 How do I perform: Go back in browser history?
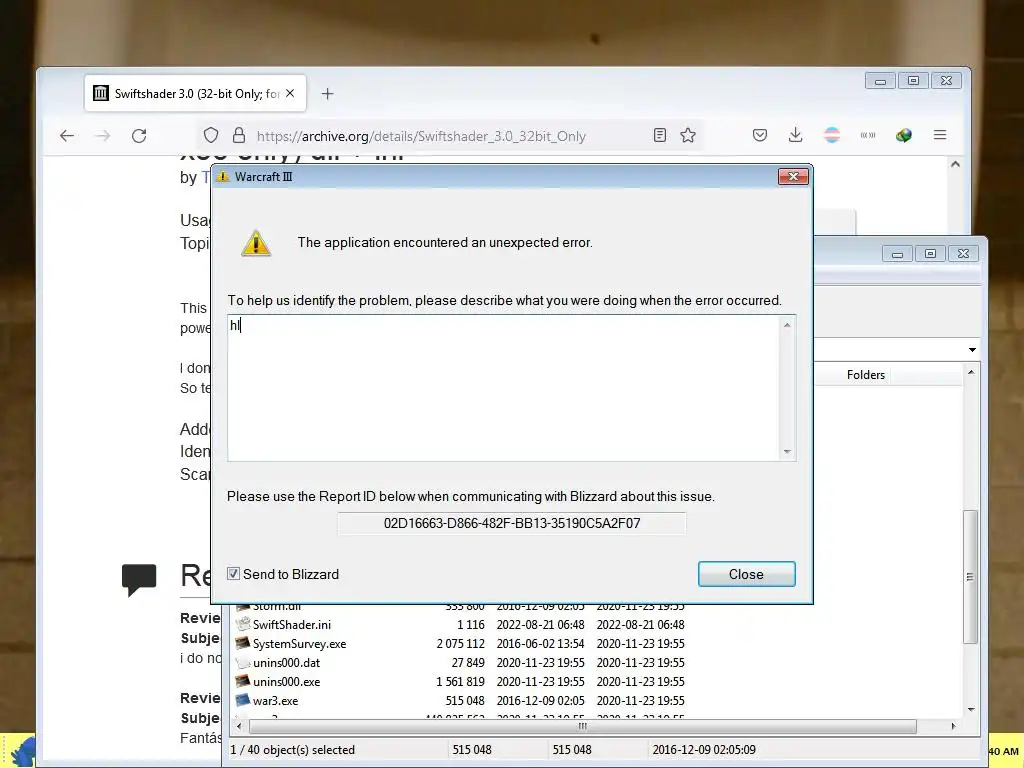click(67, 136)
